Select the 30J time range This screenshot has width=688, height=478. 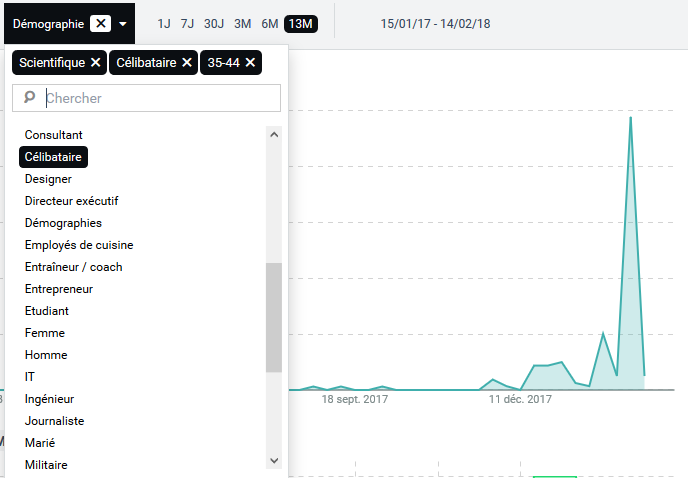(x=214, y=24)
